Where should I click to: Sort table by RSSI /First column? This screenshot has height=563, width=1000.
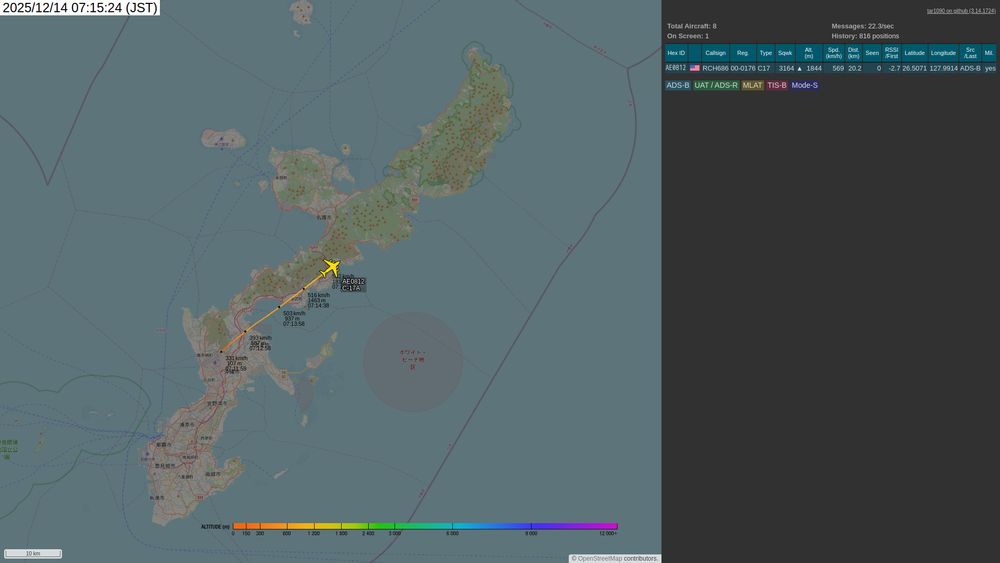pos(892,53)
